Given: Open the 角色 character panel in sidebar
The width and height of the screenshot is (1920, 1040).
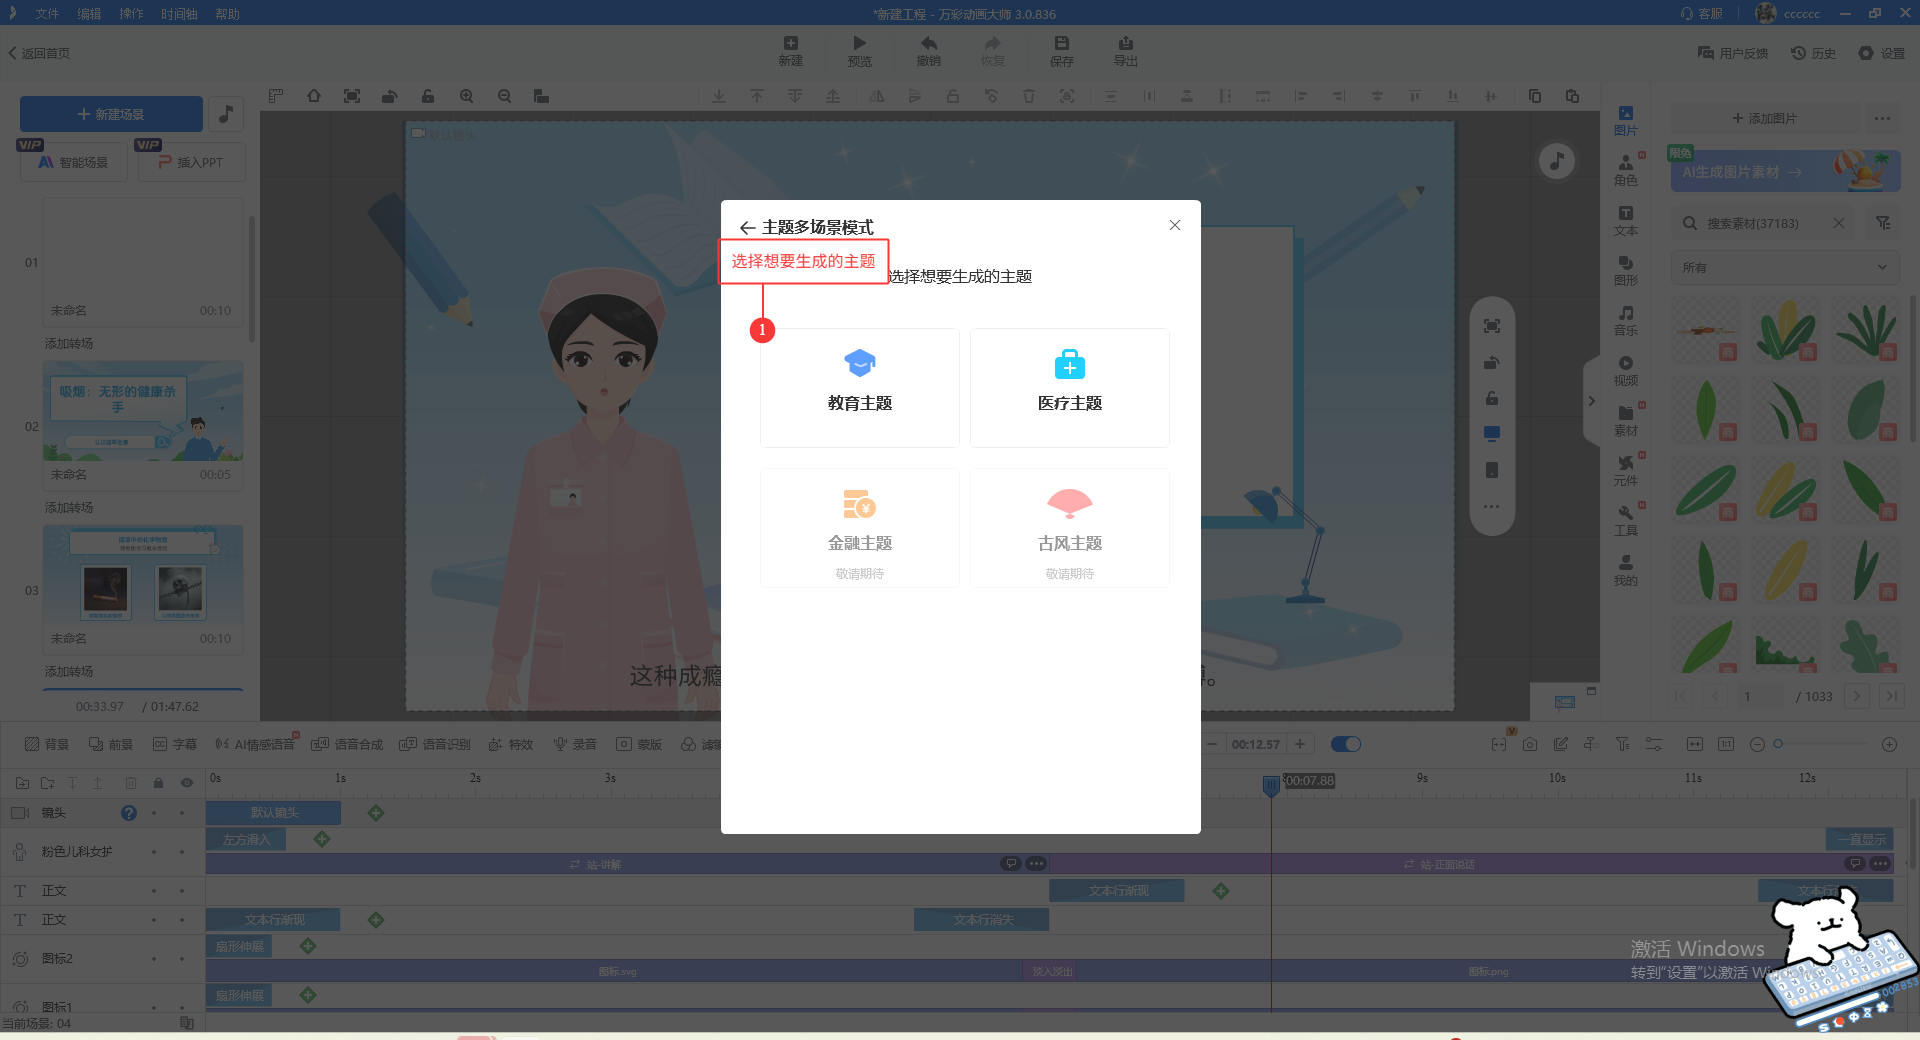Looking at the screenshot, I should (1625, 170).
